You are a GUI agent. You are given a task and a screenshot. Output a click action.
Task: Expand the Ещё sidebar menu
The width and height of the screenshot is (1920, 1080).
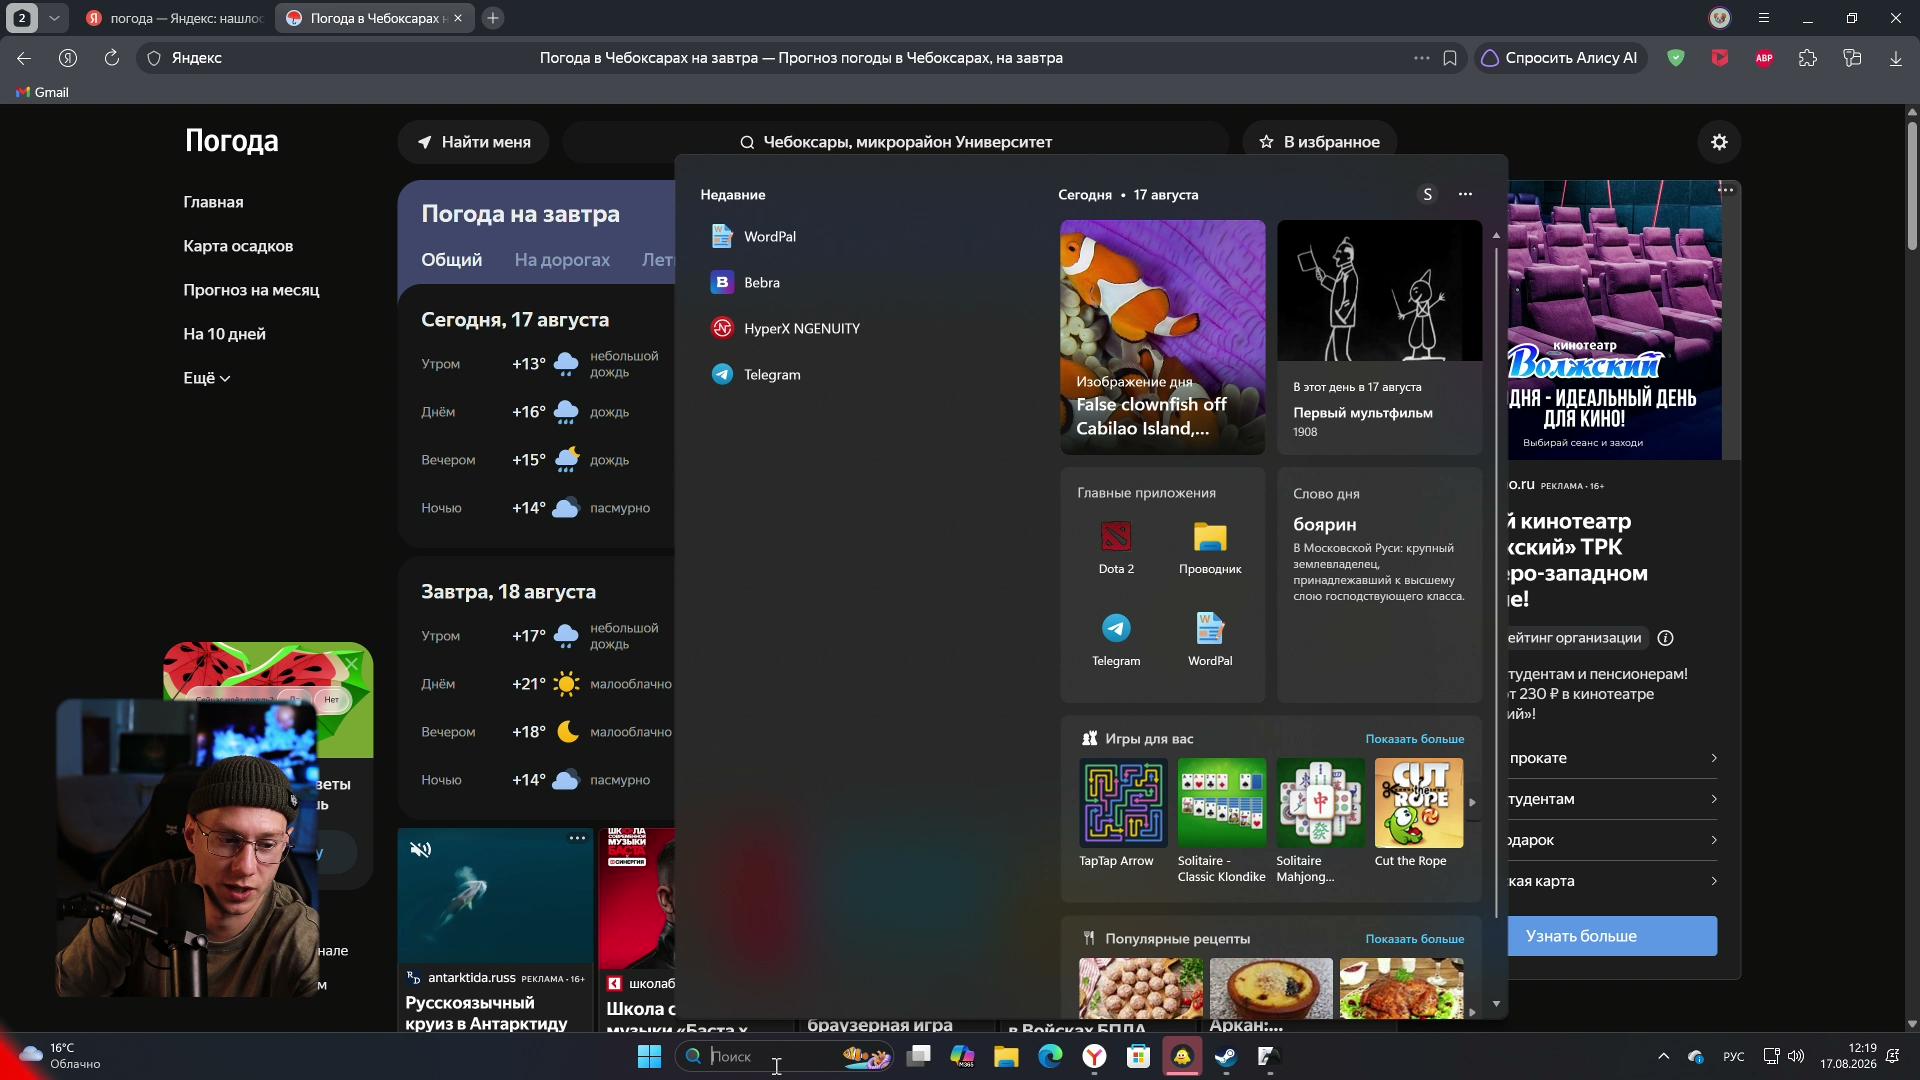tap(207, 378)
